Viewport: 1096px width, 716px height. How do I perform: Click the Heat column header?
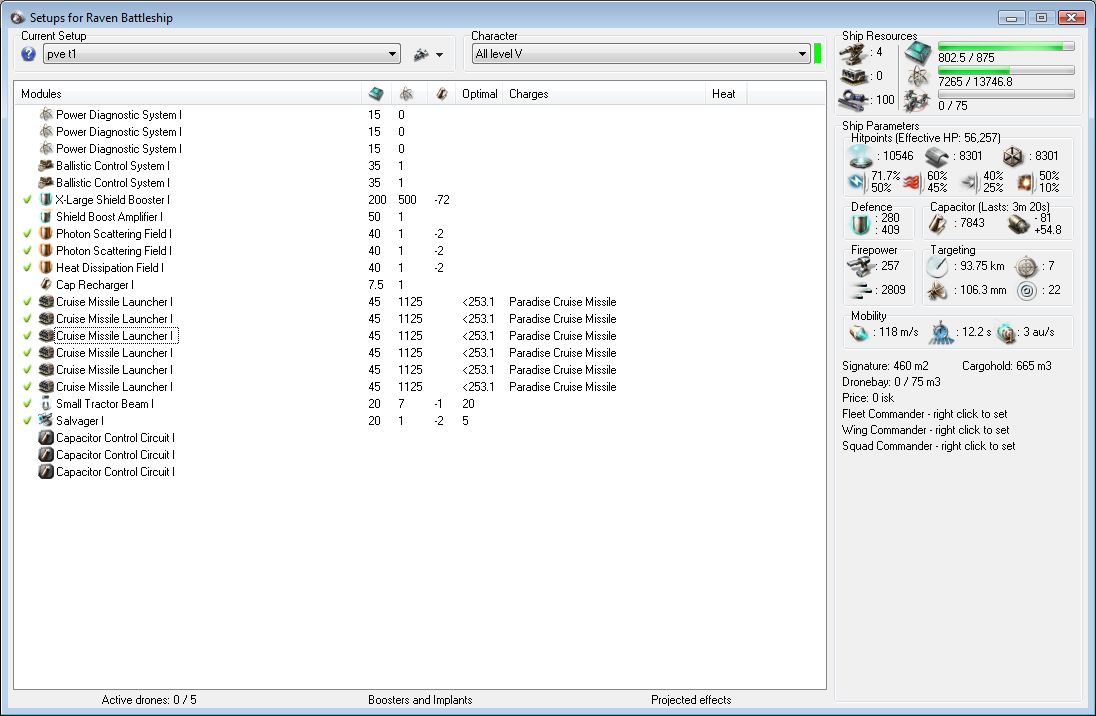[726, 94]
